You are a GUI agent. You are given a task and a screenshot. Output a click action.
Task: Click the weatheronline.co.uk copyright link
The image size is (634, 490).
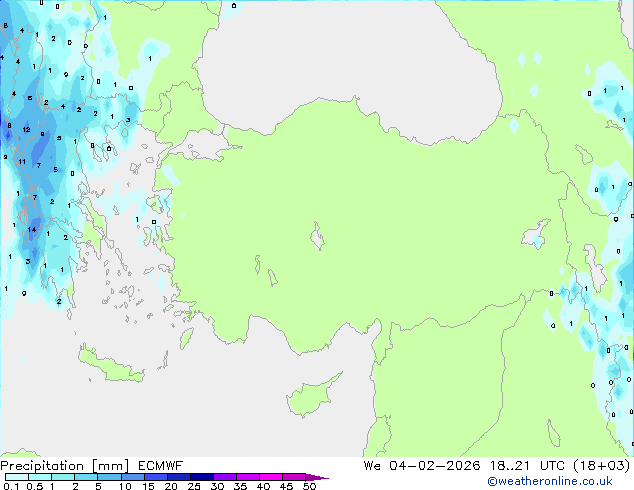[550, 481]
